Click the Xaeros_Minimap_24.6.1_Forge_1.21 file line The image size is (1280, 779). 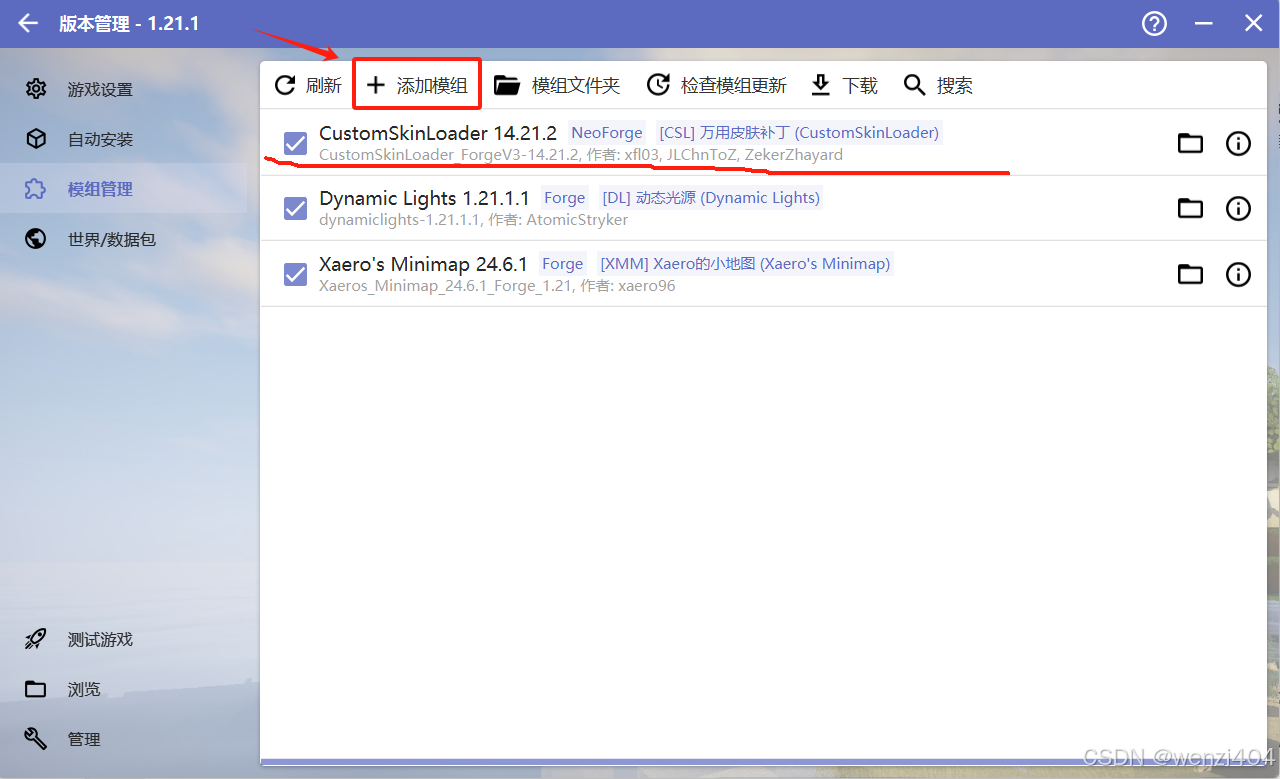click(x=497, y=286)
